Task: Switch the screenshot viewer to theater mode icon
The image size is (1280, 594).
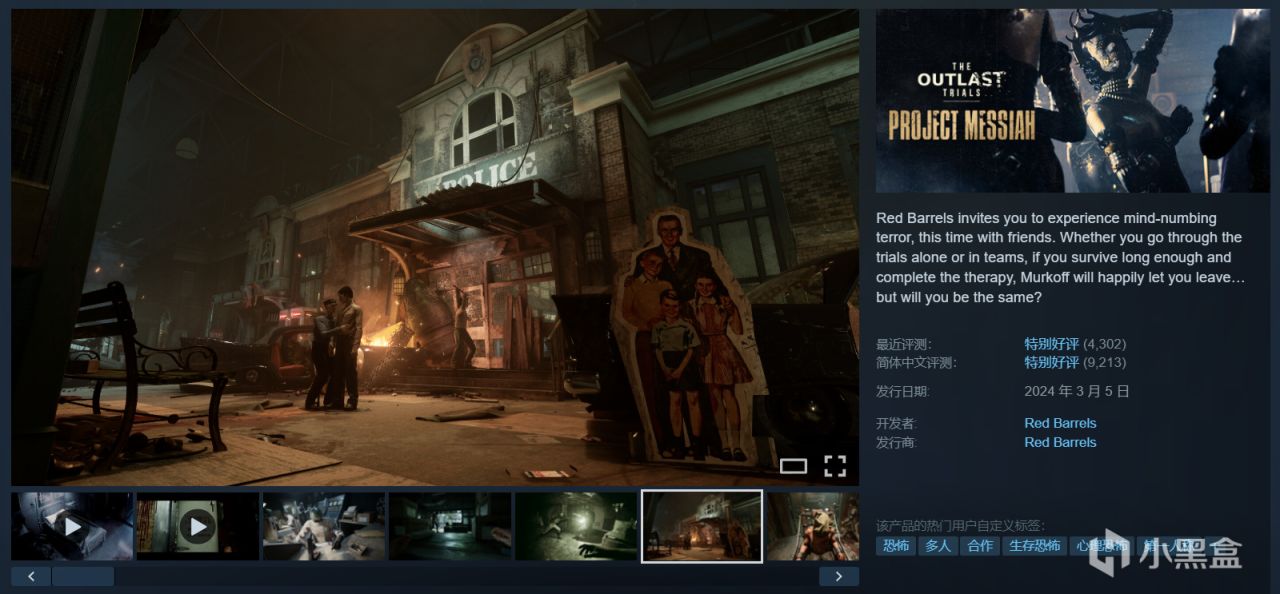Action: tap(793, 465)
